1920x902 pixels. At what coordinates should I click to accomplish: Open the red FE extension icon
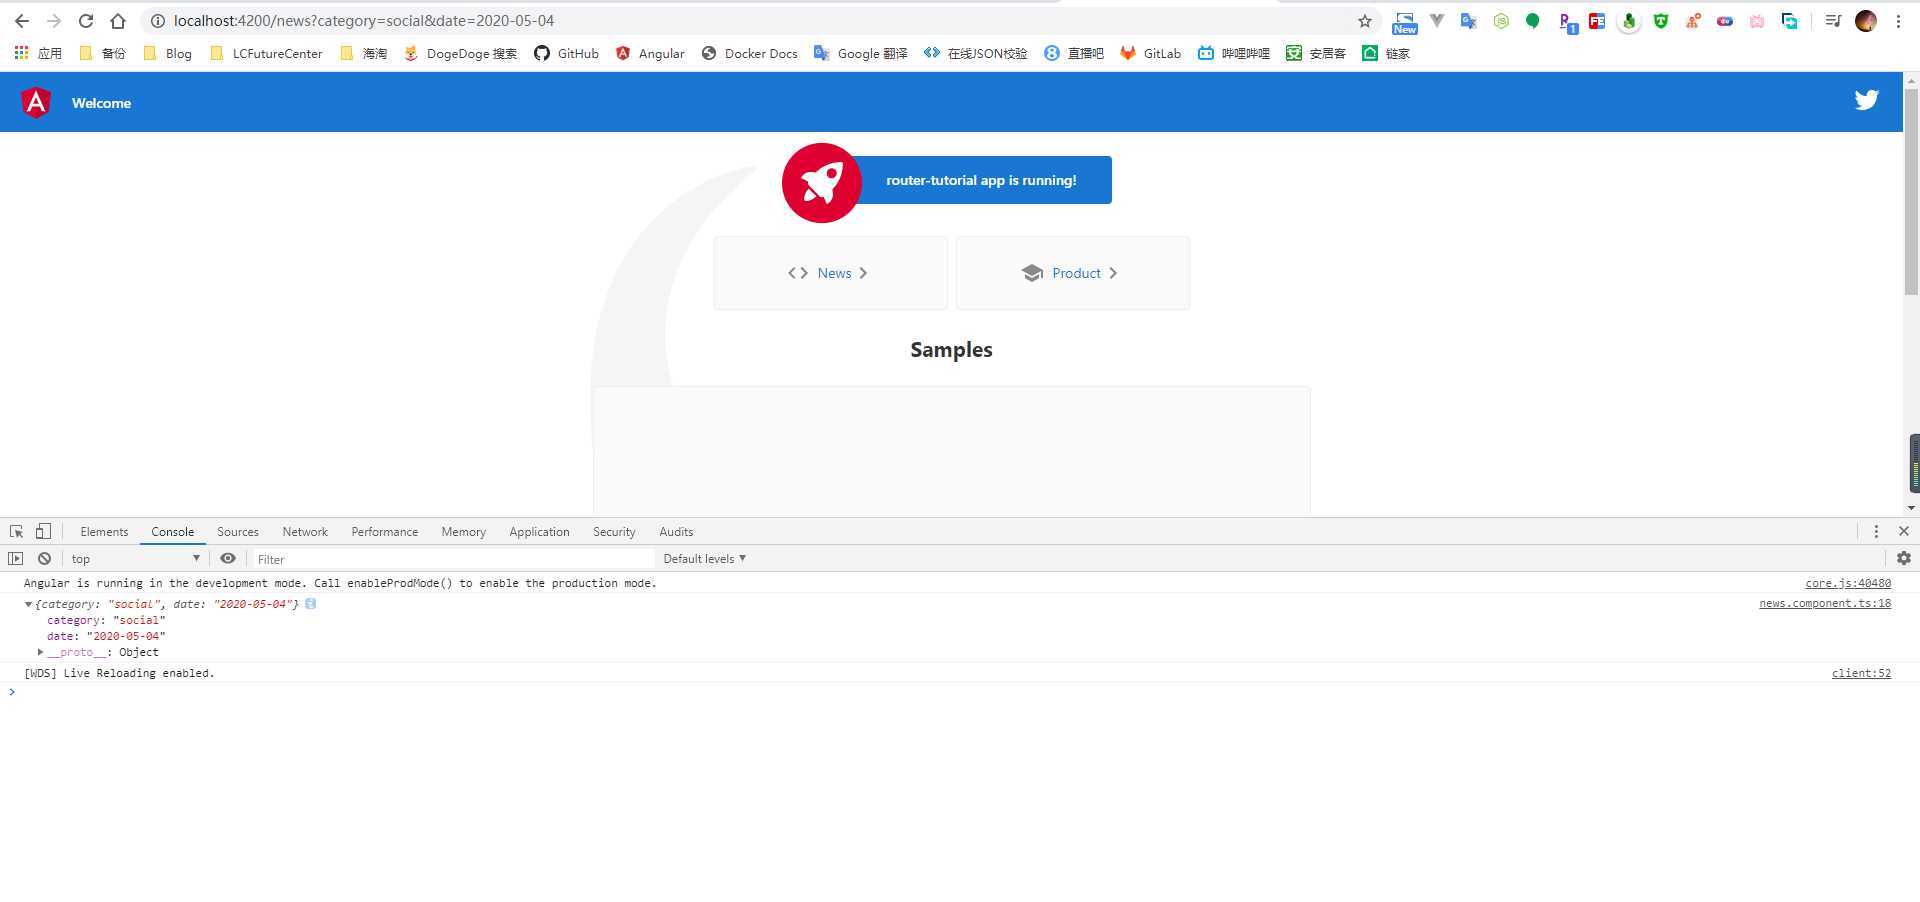1597,20
